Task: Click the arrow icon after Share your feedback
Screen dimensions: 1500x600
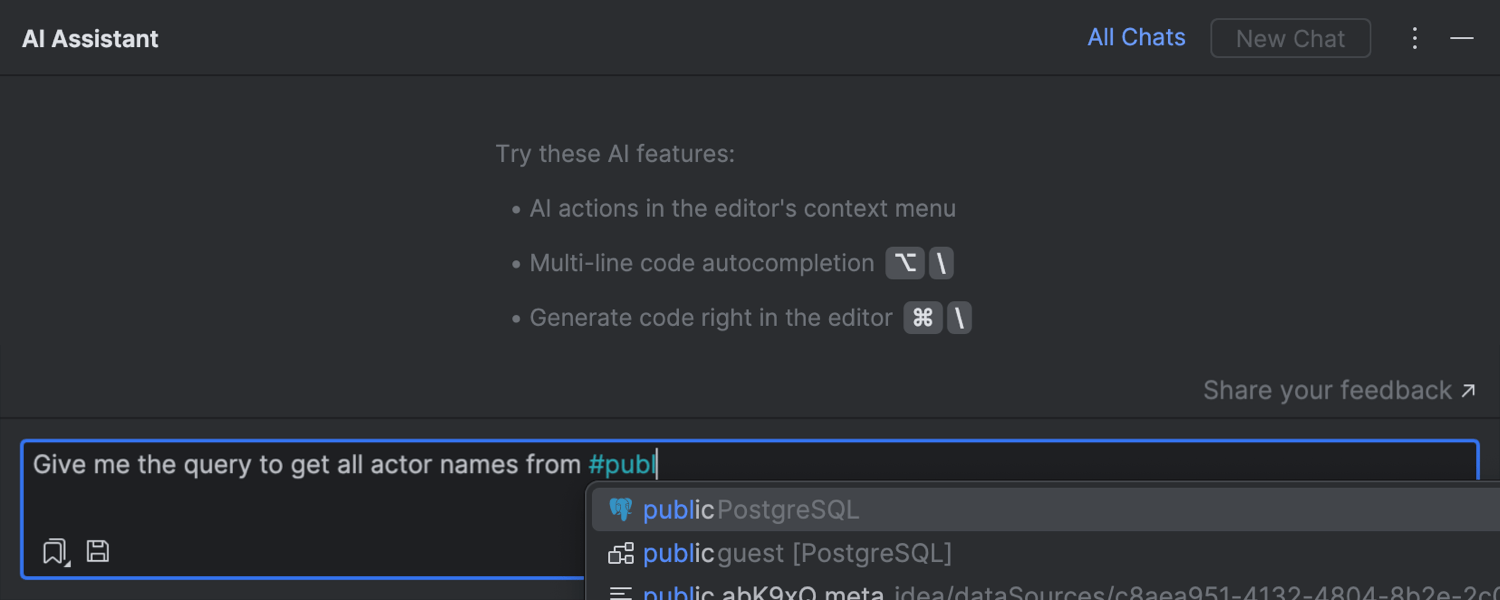Action: click(x=1468, y=390)
